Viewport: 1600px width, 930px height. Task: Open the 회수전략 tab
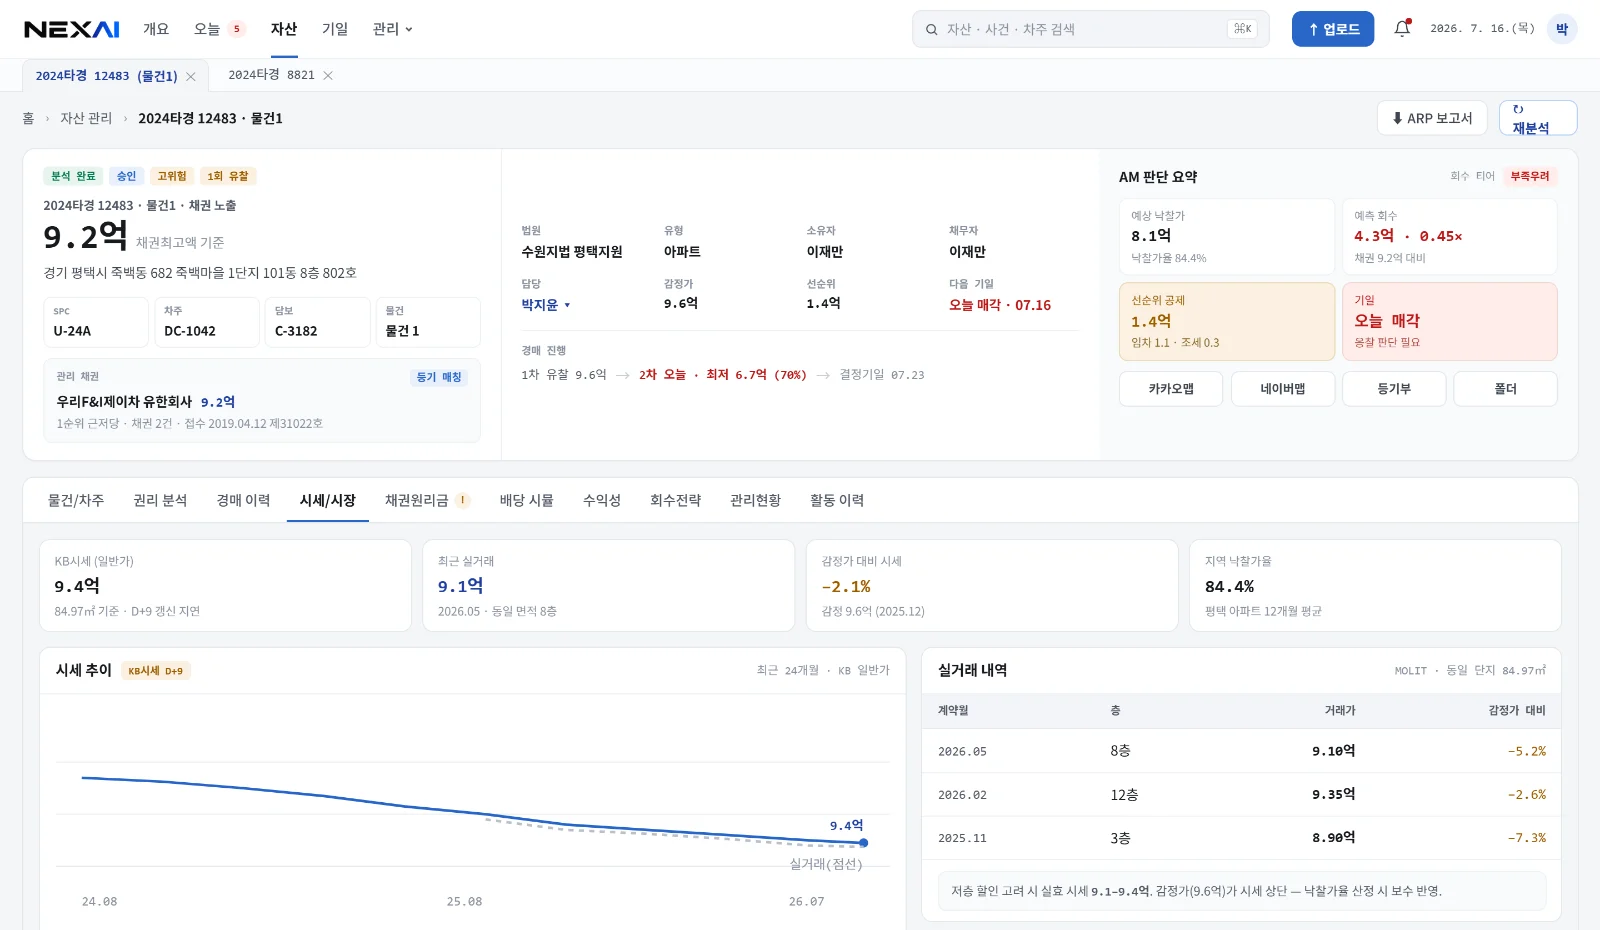[676, 500]
